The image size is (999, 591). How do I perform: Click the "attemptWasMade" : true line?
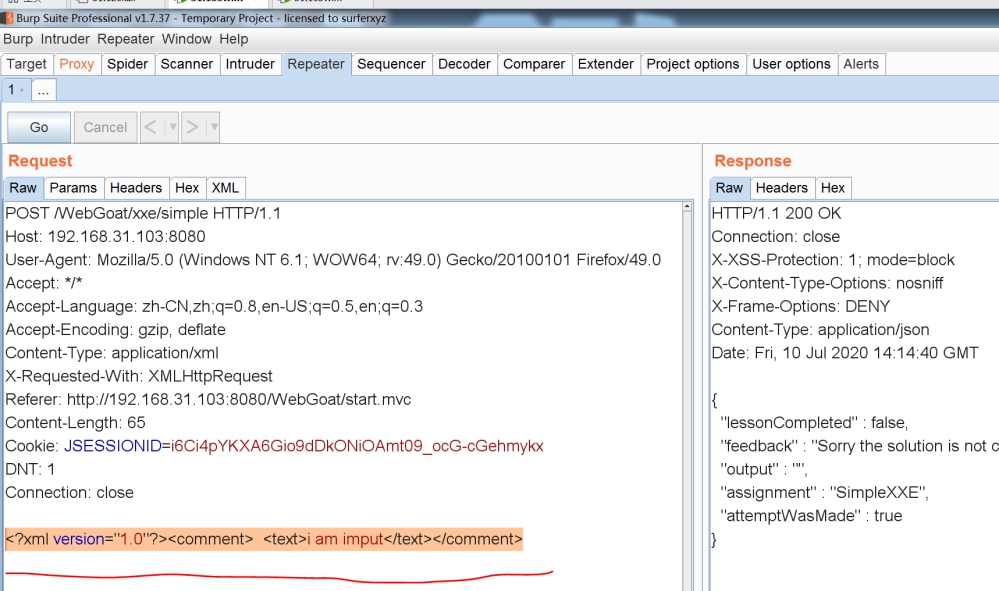pyautogui.click(x=811, y=516)
